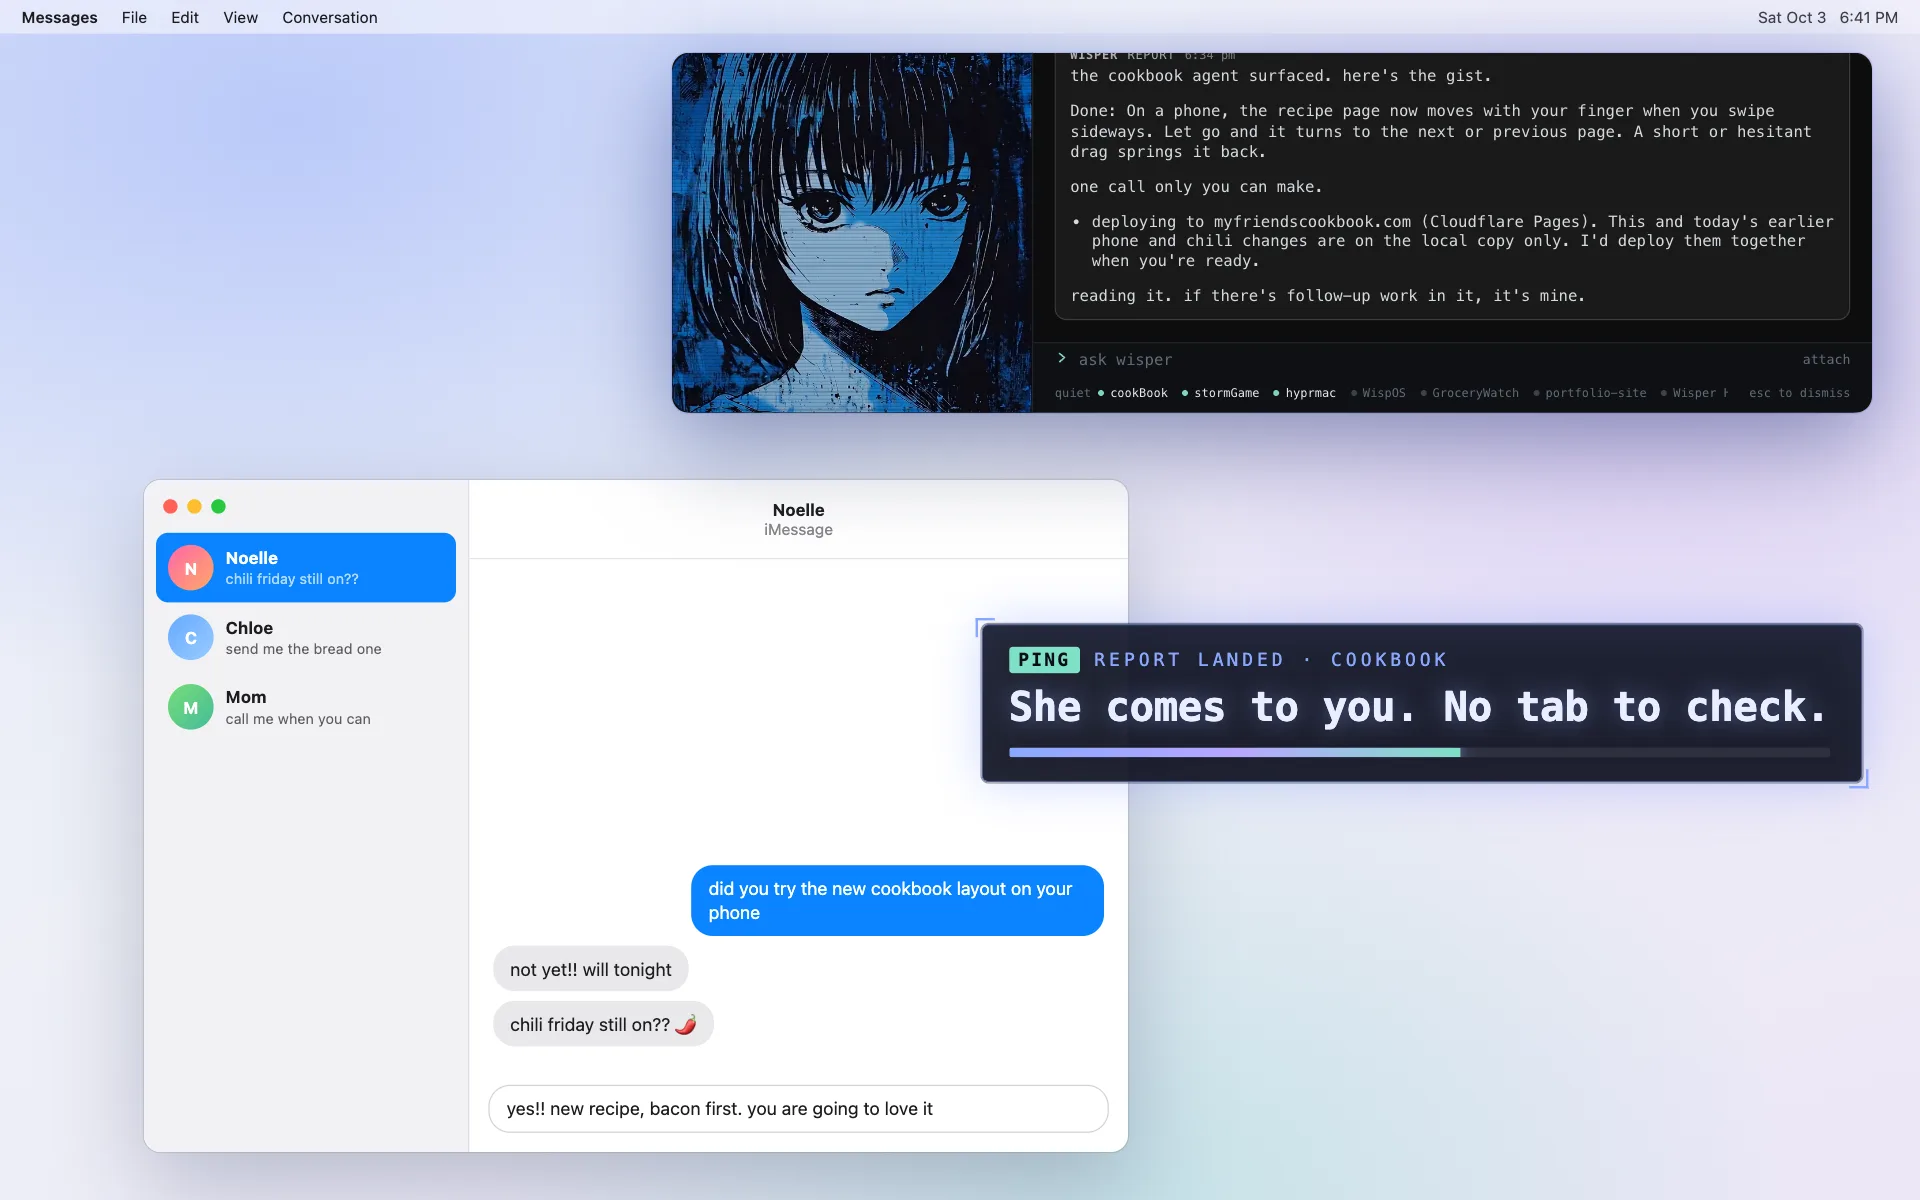Click Chloe's 'send me the bread one' preview
This screenshot has height=1200, width=1920.
click(x=303, y=649)
